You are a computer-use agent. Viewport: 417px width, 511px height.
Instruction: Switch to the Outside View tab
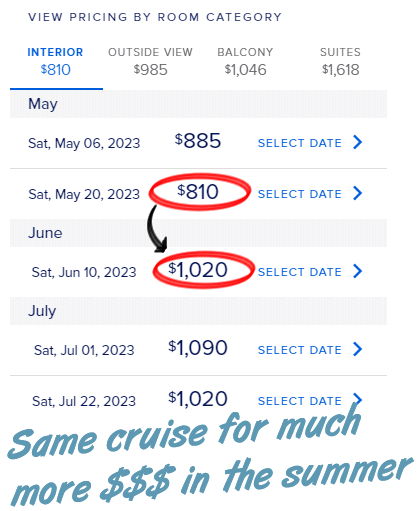point(150,62)
